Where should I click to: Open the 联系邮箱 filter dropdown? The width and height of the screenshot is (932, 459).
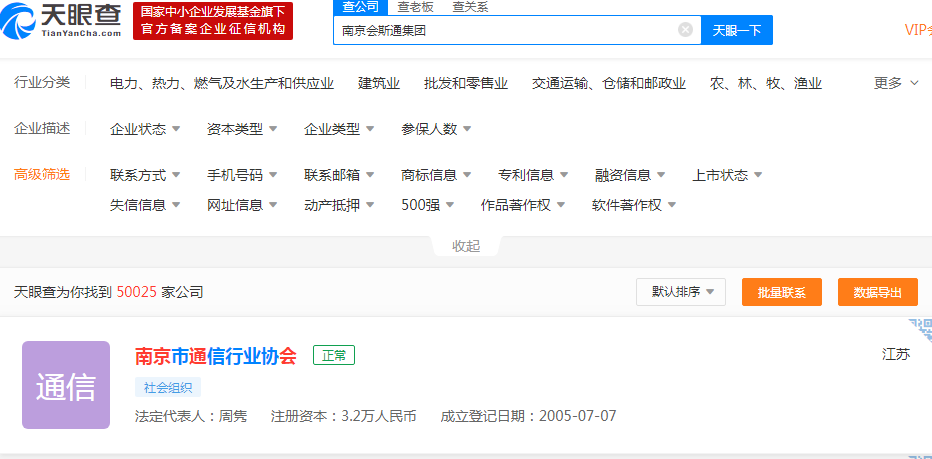[339, 175]
